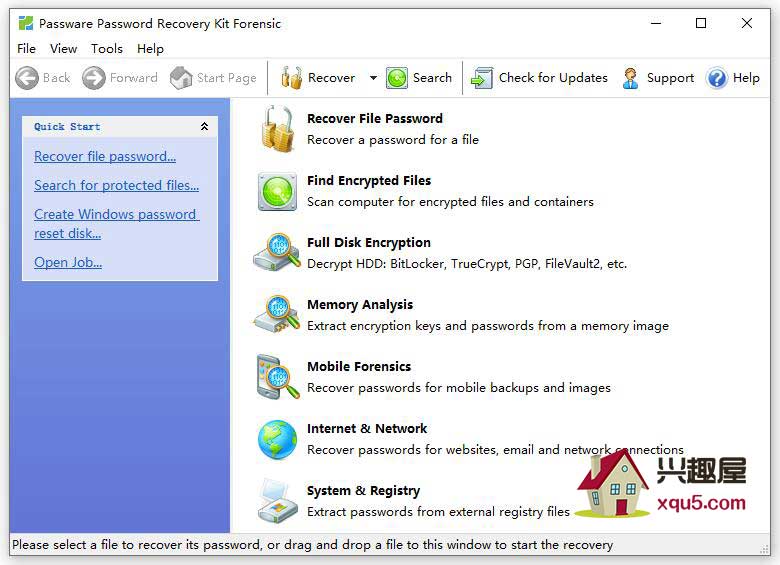Open the Recover dropdown arrow
Viewport: 780px width, 565px height.
pos(373,78)
